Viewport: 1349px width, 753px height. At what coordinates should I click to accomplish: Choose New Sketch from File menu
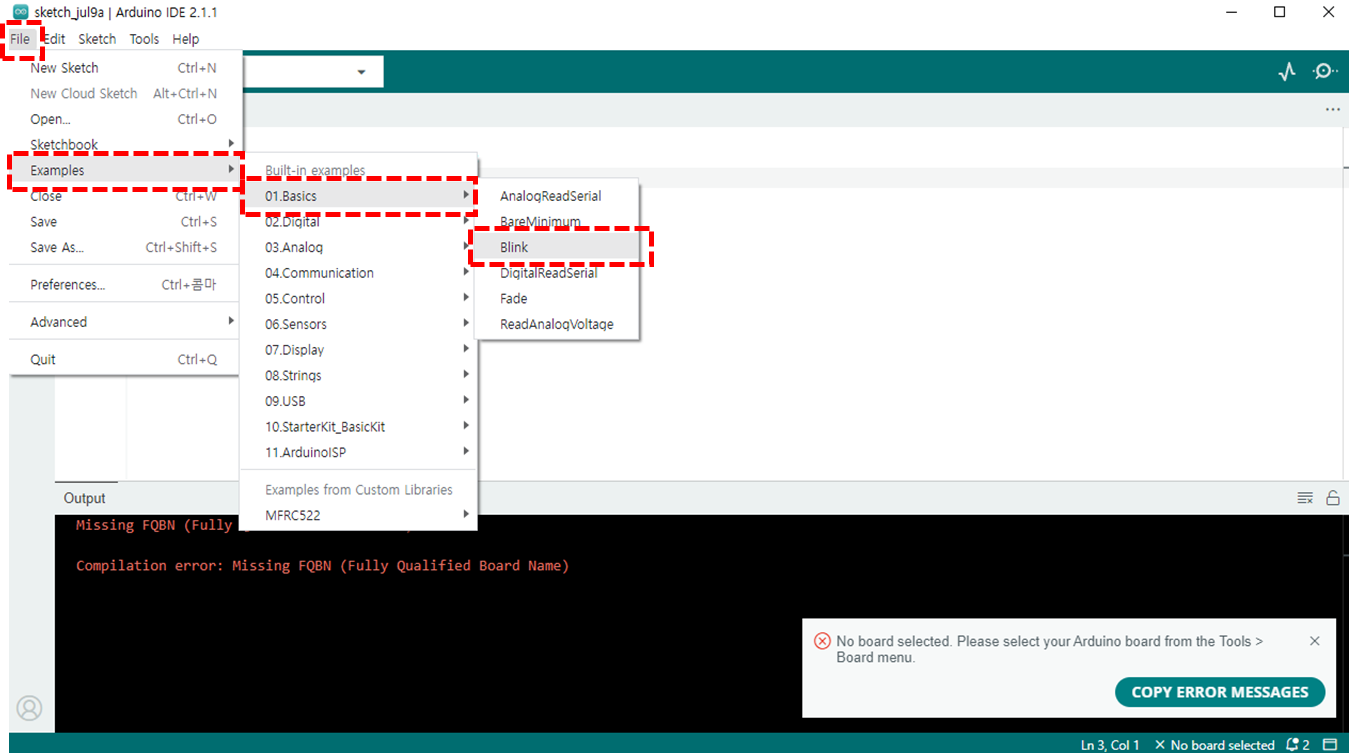(125, 68)
